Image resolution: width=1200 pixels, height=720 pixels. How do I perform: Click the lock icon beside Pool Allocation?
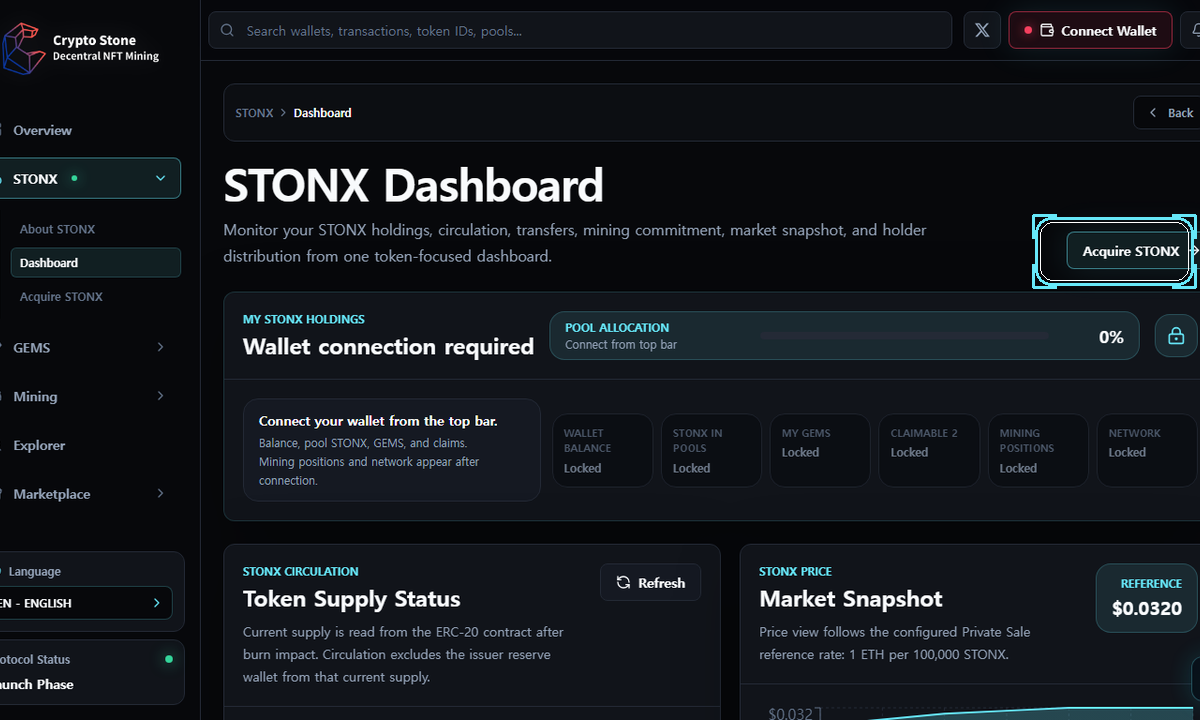click(1176, 336)
